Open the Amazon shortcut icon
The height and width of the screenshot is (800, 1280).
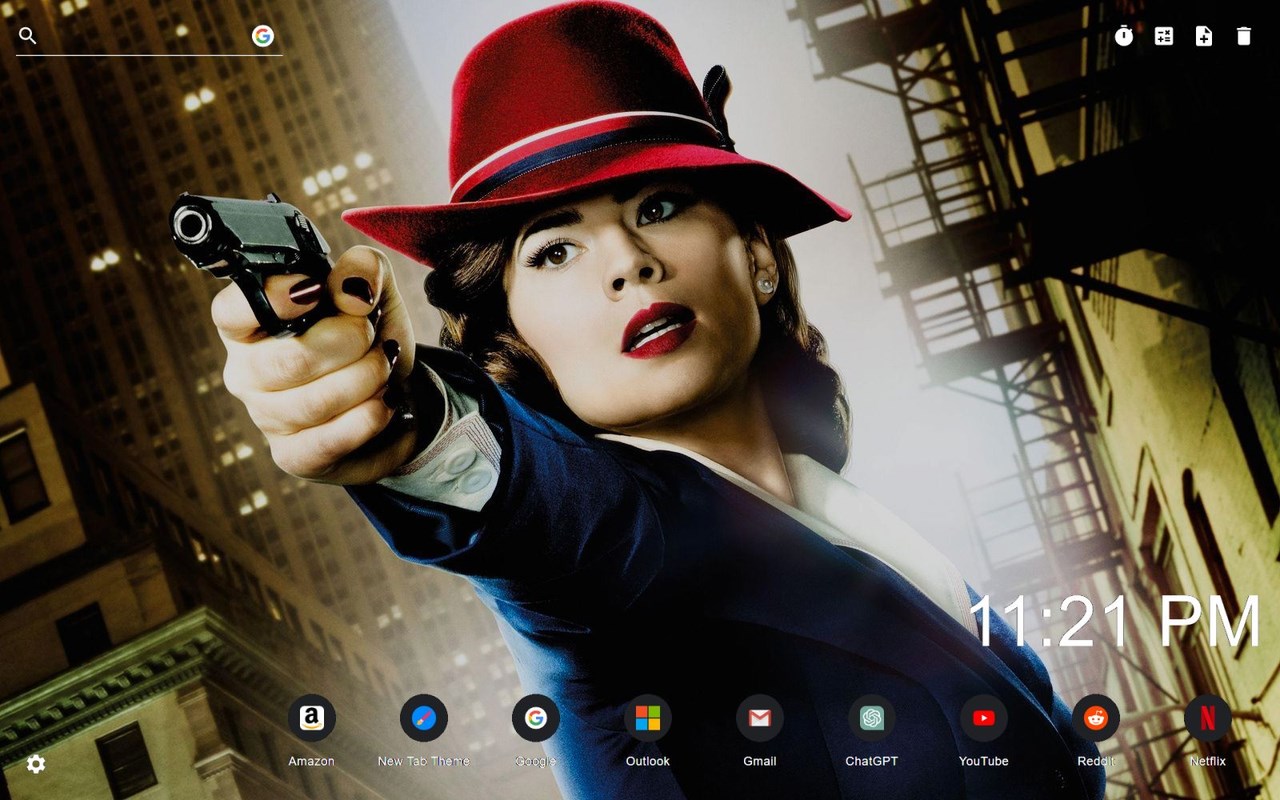point(312,718)
